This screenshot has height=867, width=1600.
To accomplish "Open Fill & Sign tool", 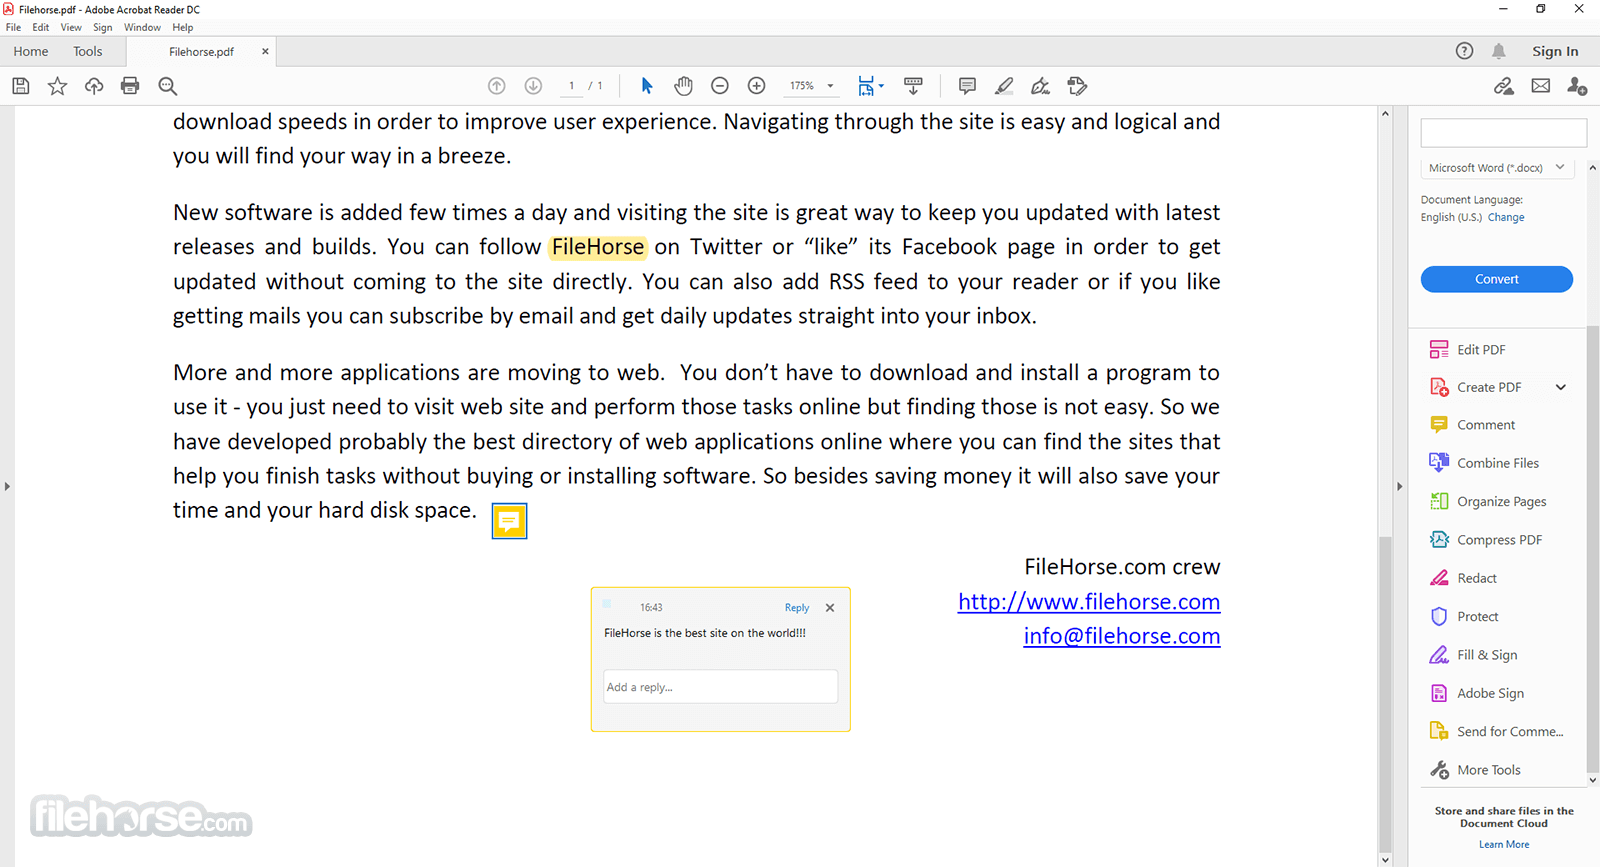I will (x=1473, y=655).
